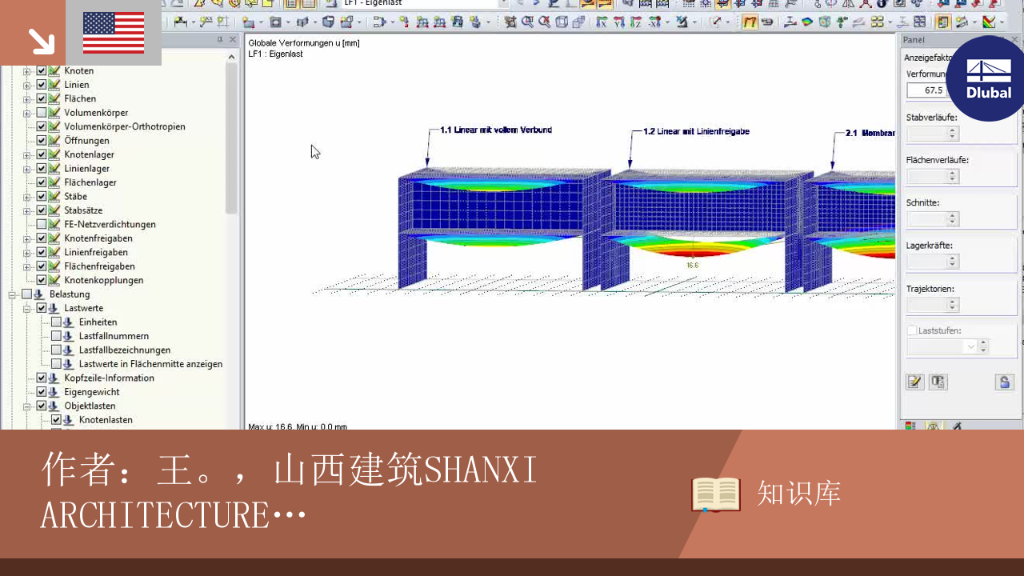Enable the Einheiten checkbox

56,322
